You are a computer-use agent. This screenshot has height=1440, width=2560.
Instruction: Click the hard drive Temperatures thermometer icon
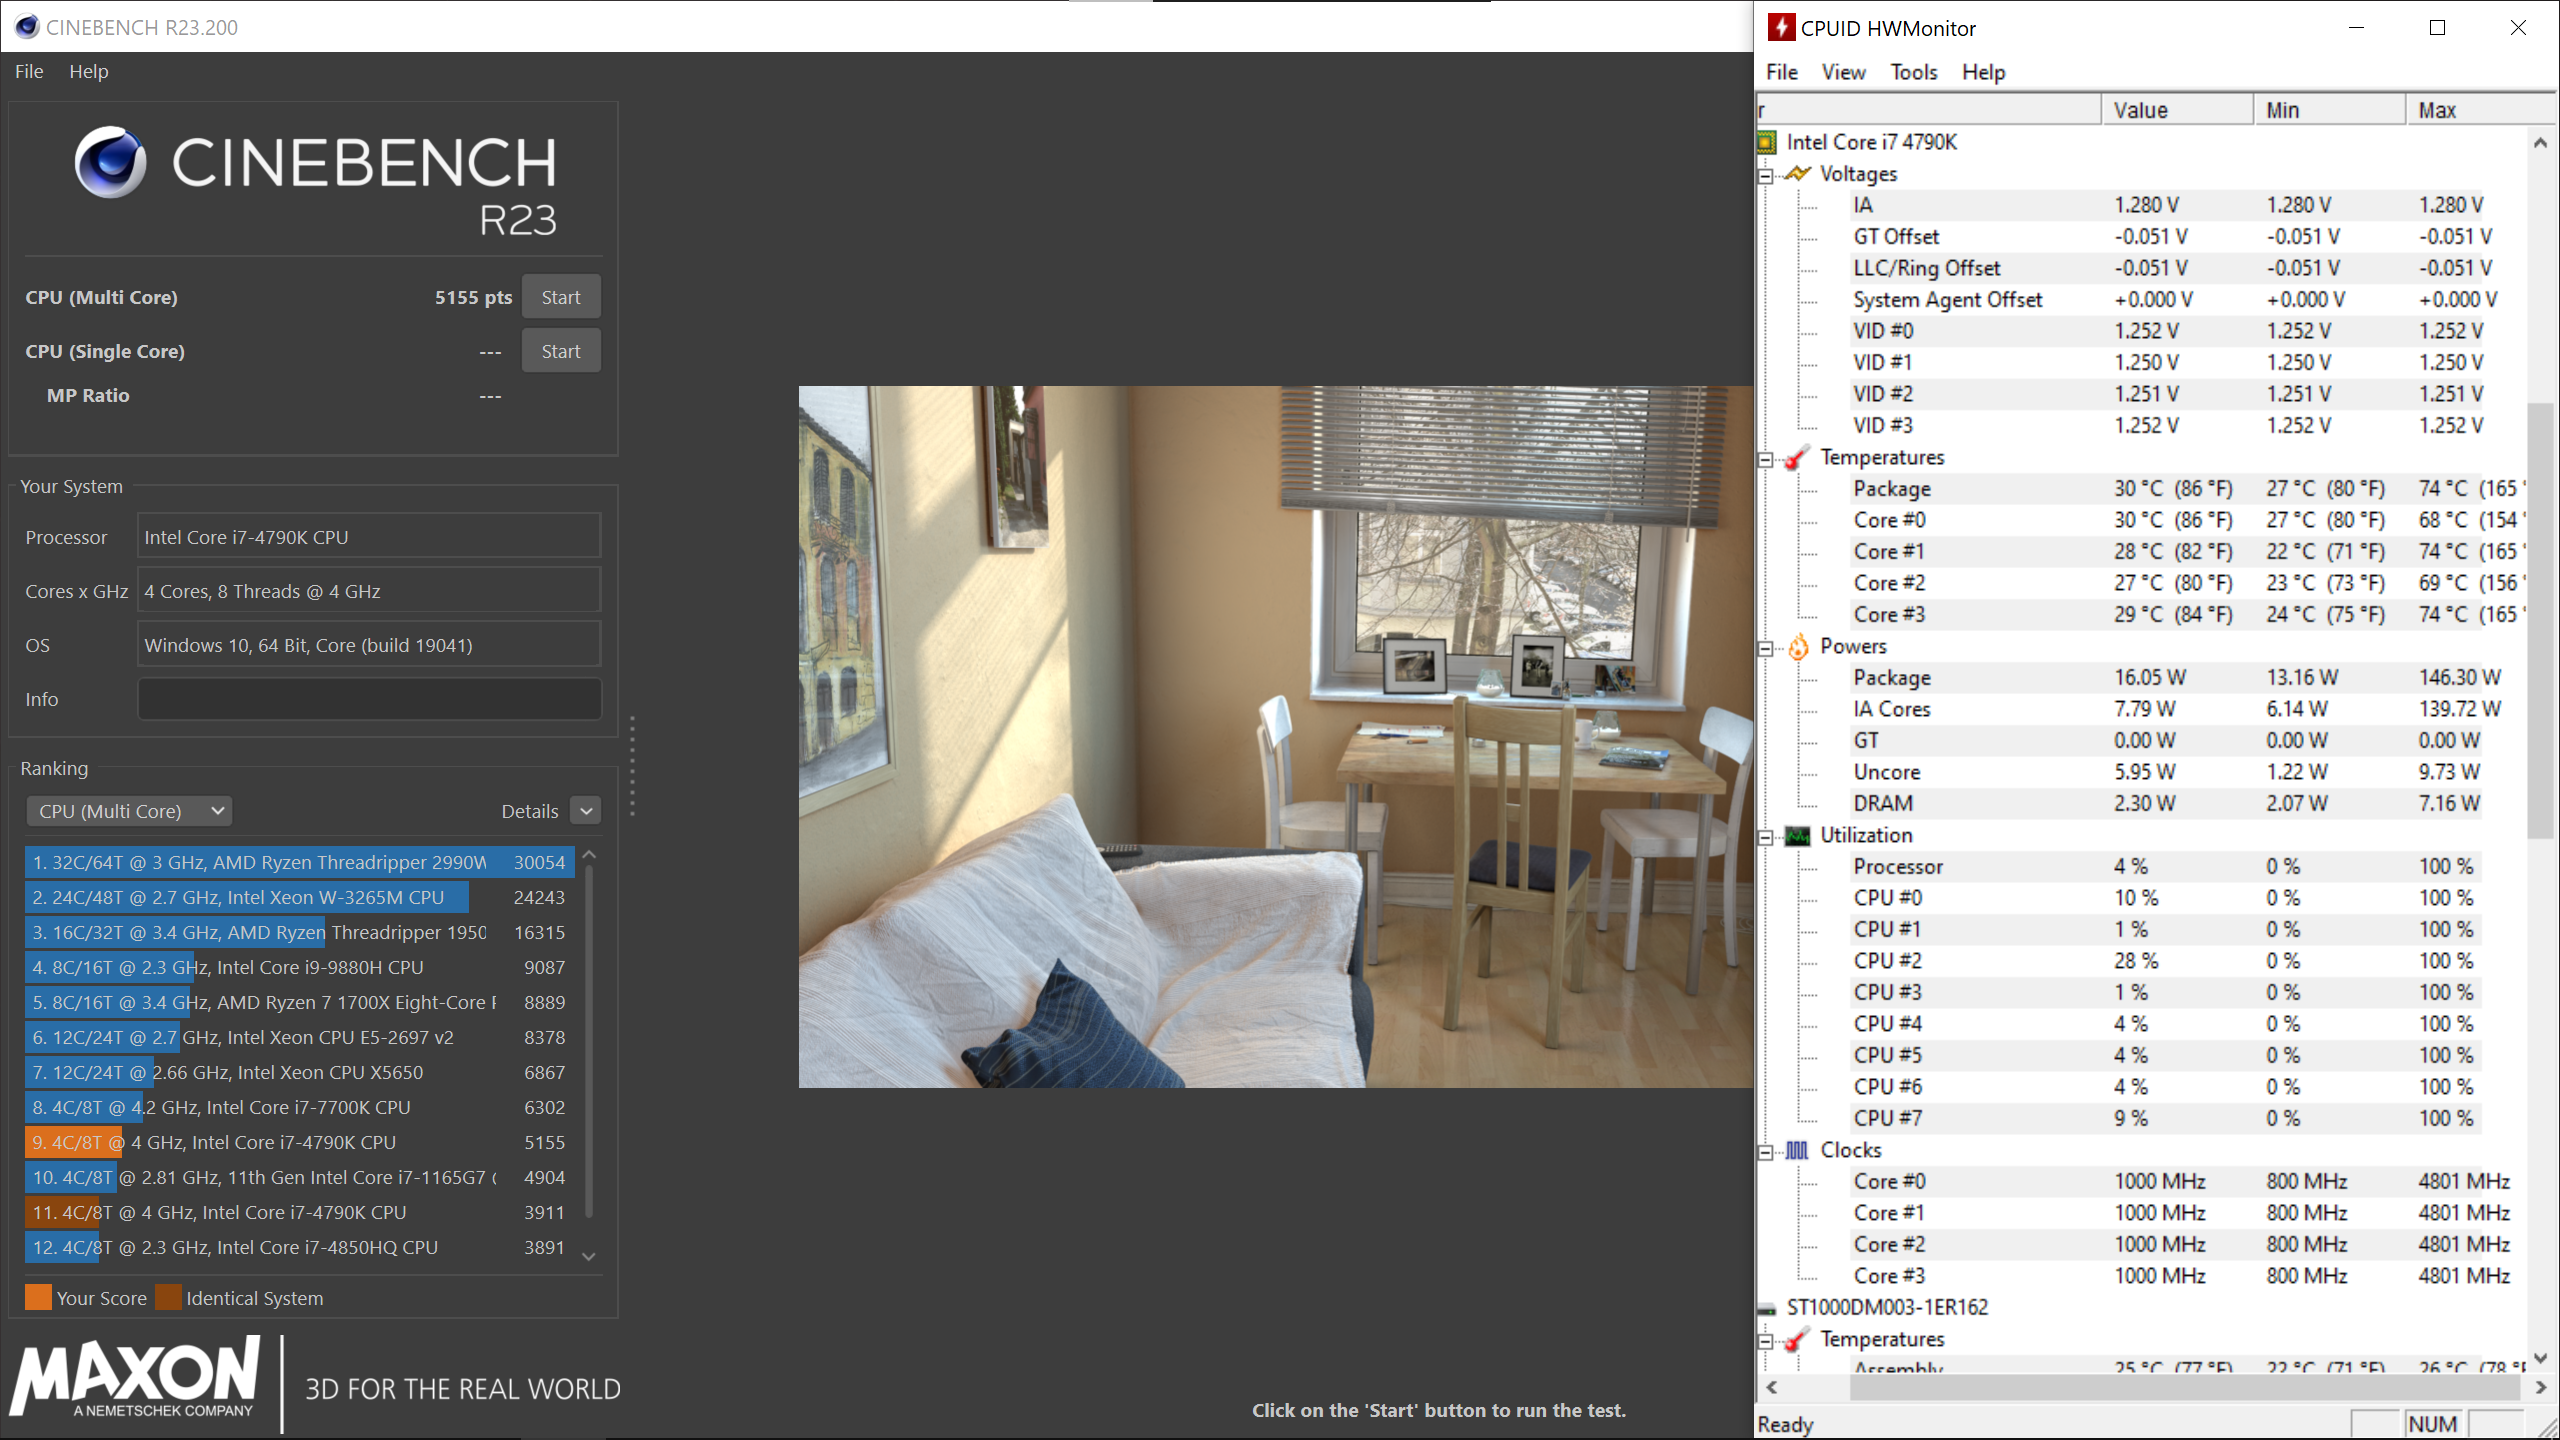1798,1339
